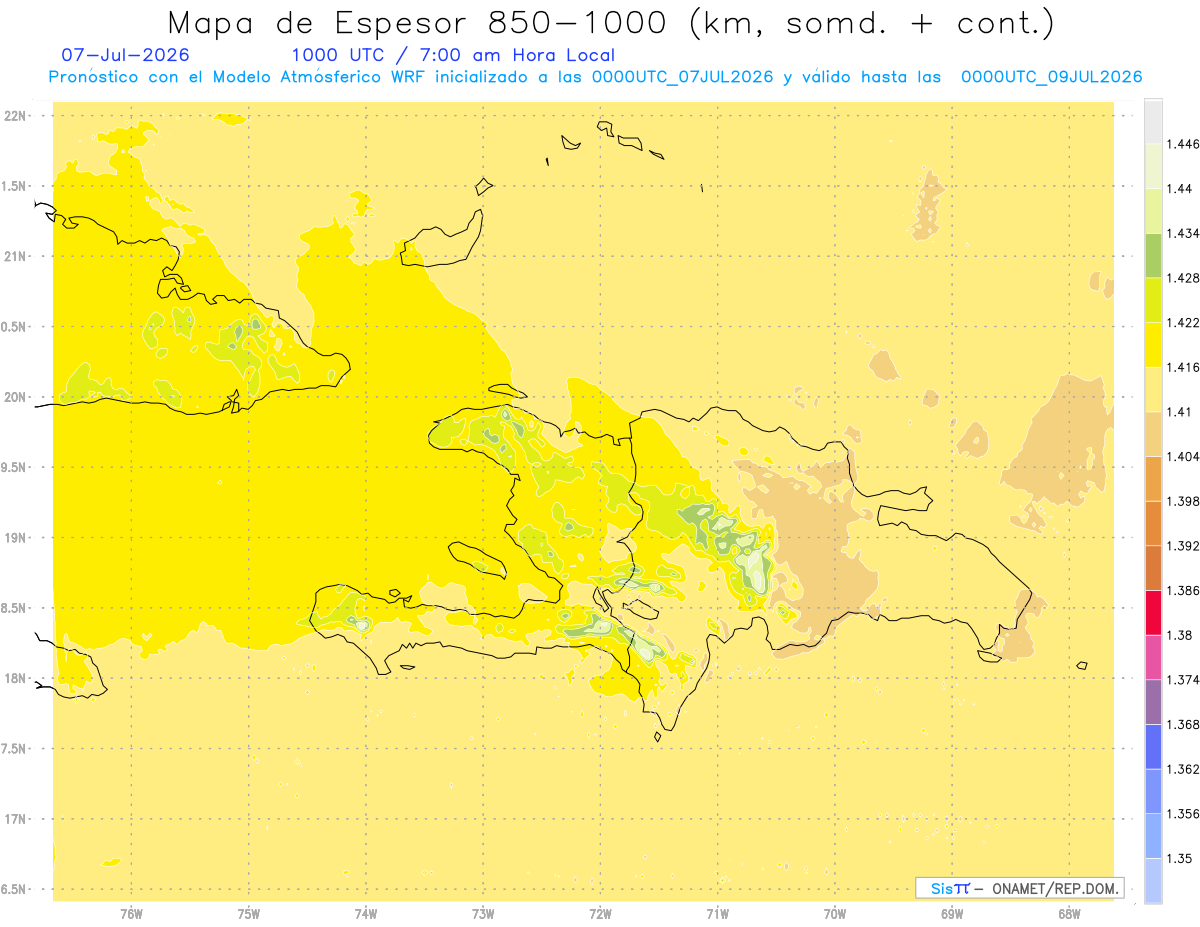This screenshot has height=927, width=1200.
Task: Select the 68W longitude label
Action: coord(1069,914)
